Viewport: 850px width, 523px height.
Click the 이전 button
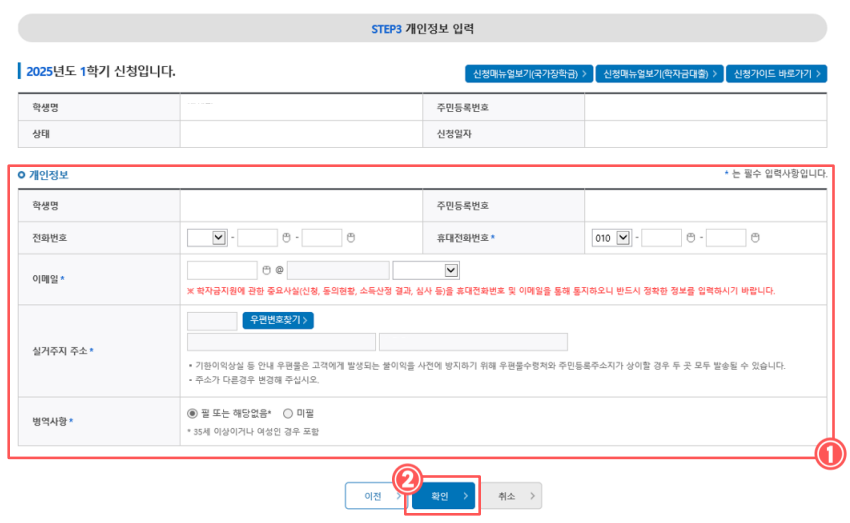(x=375, y=496)
